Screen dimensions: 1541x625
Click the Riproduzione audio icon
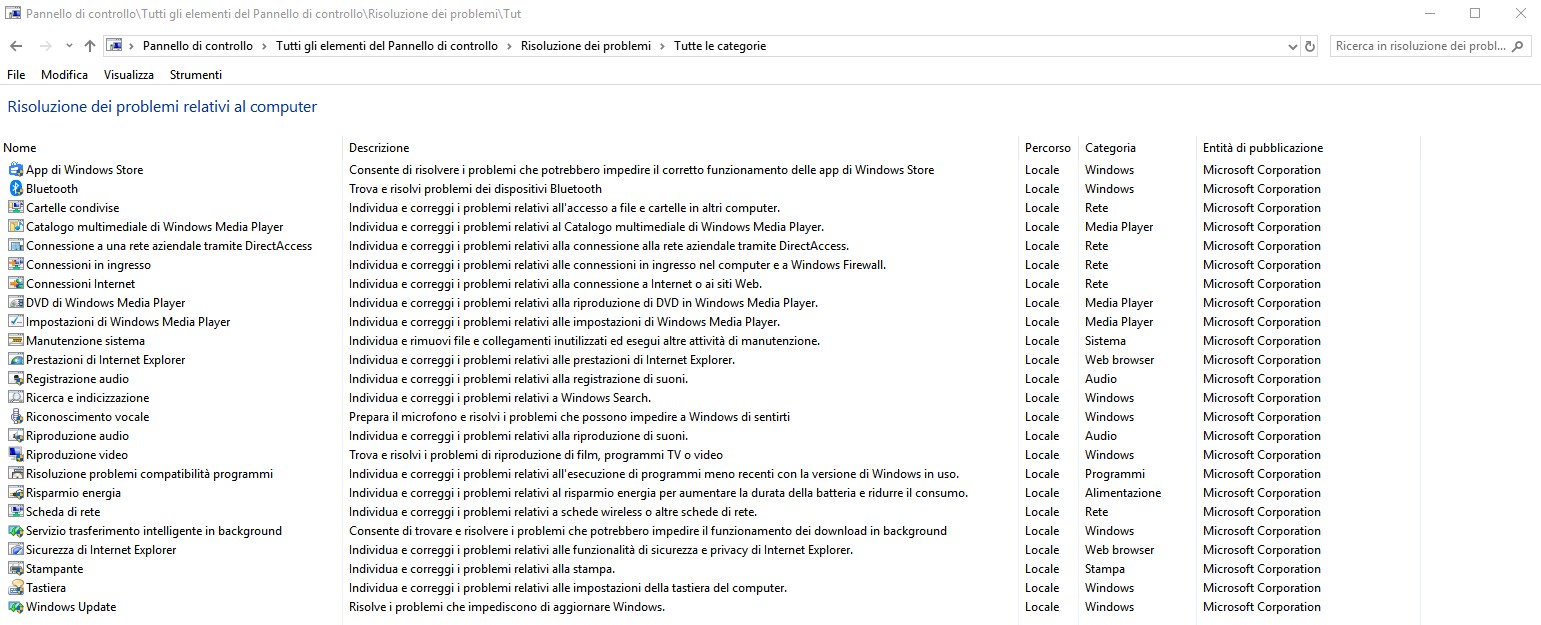point(15,436)
